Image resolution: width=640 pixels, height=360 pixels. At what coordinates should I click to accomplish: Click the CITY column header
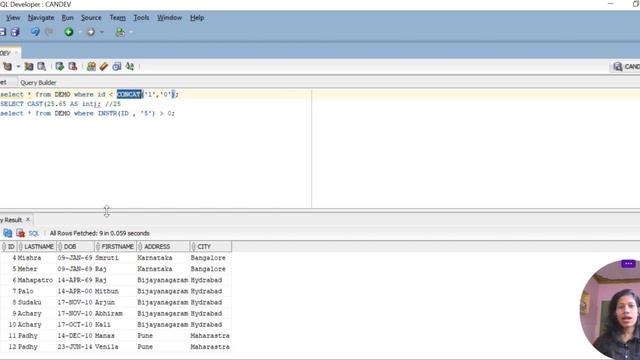211,247
